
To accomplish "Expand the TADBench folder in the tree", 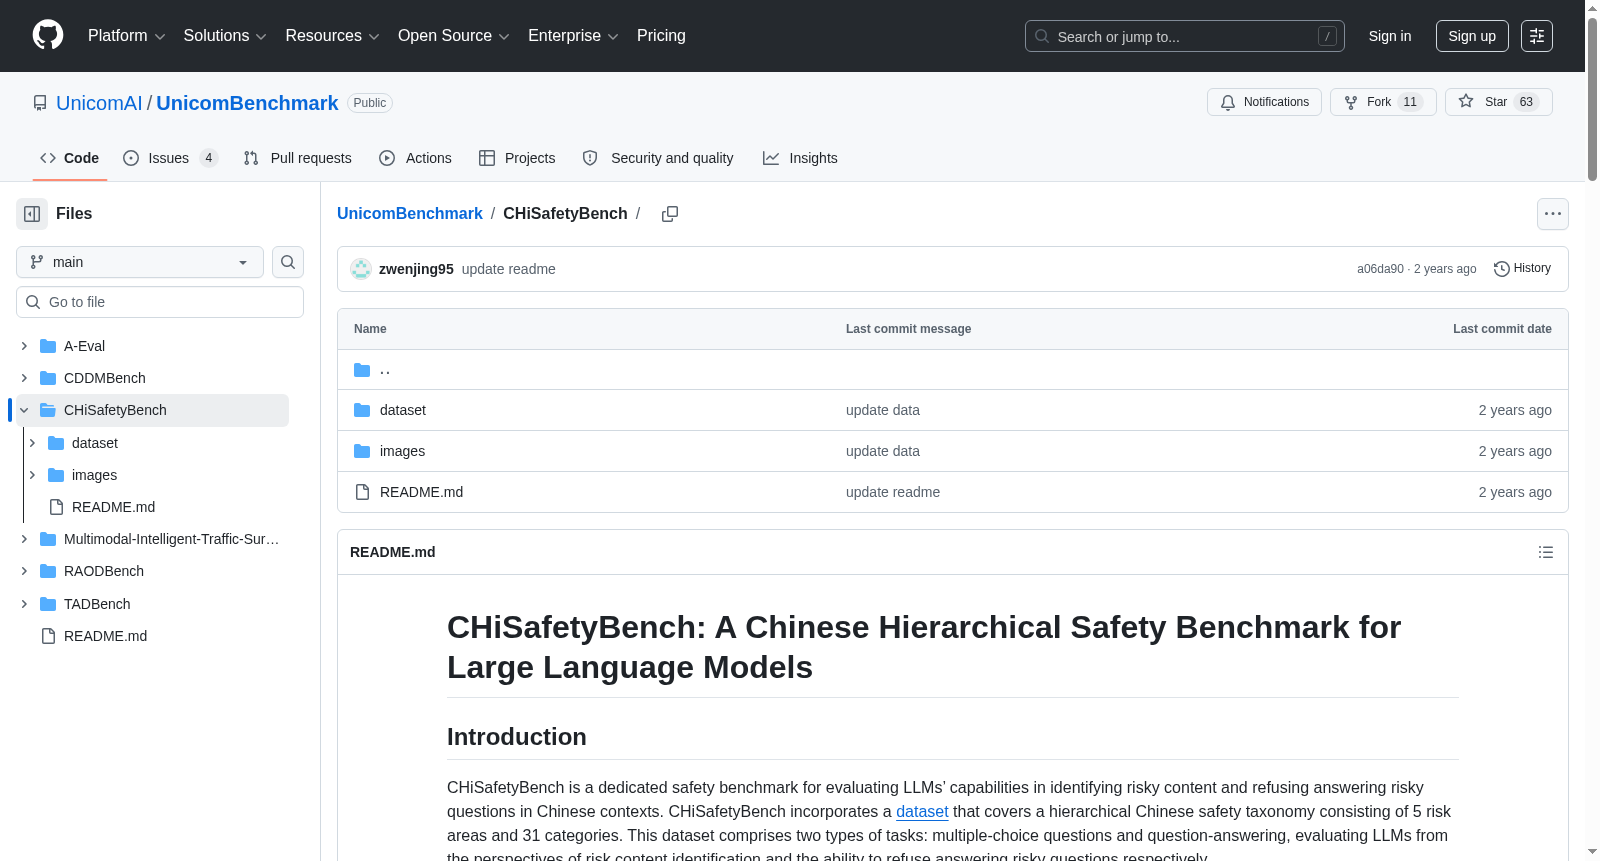I will (24, 604).
